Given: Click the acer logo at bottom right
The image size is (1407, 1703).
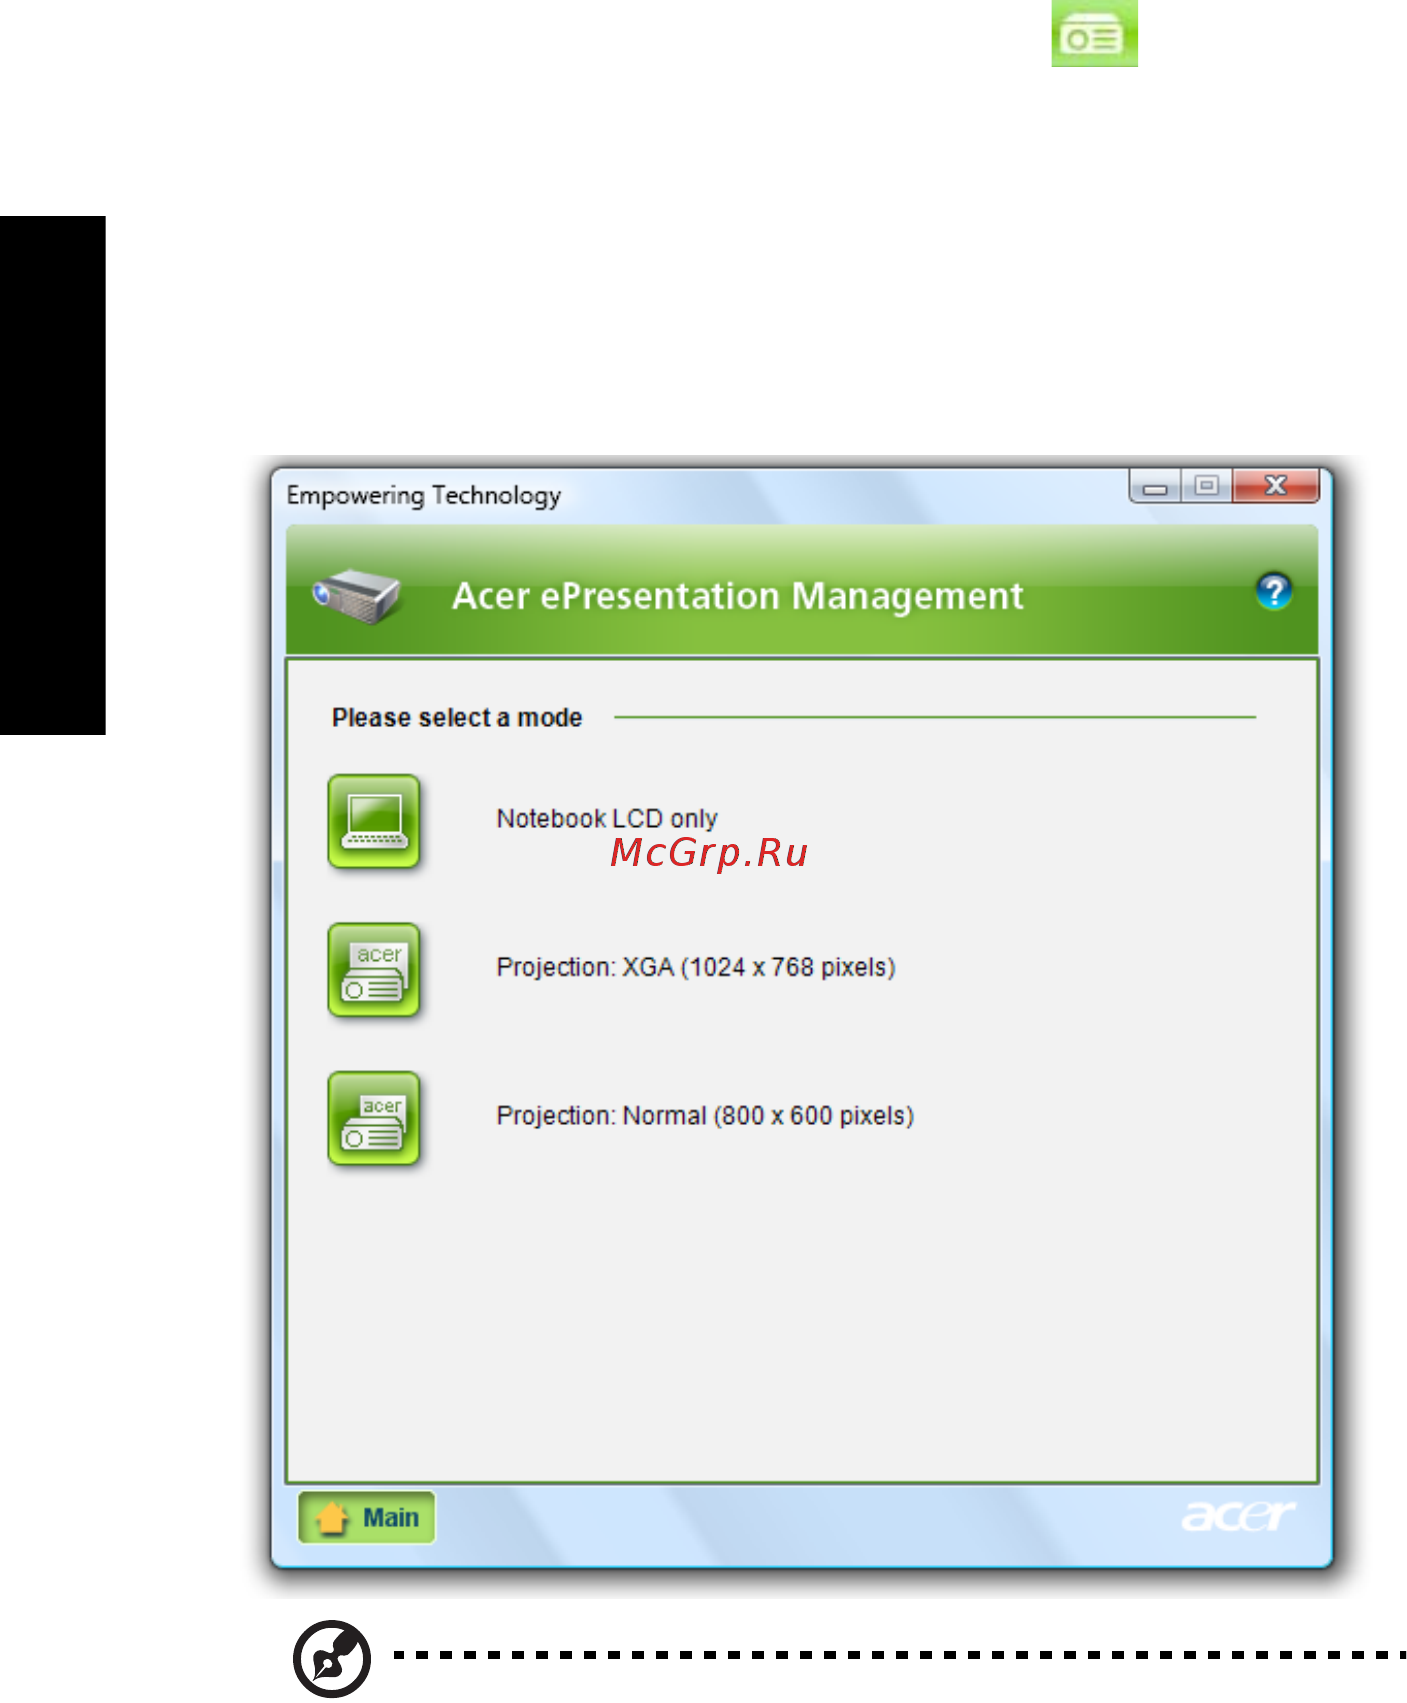Looking at the screenshot, I should [1238, 1516].
